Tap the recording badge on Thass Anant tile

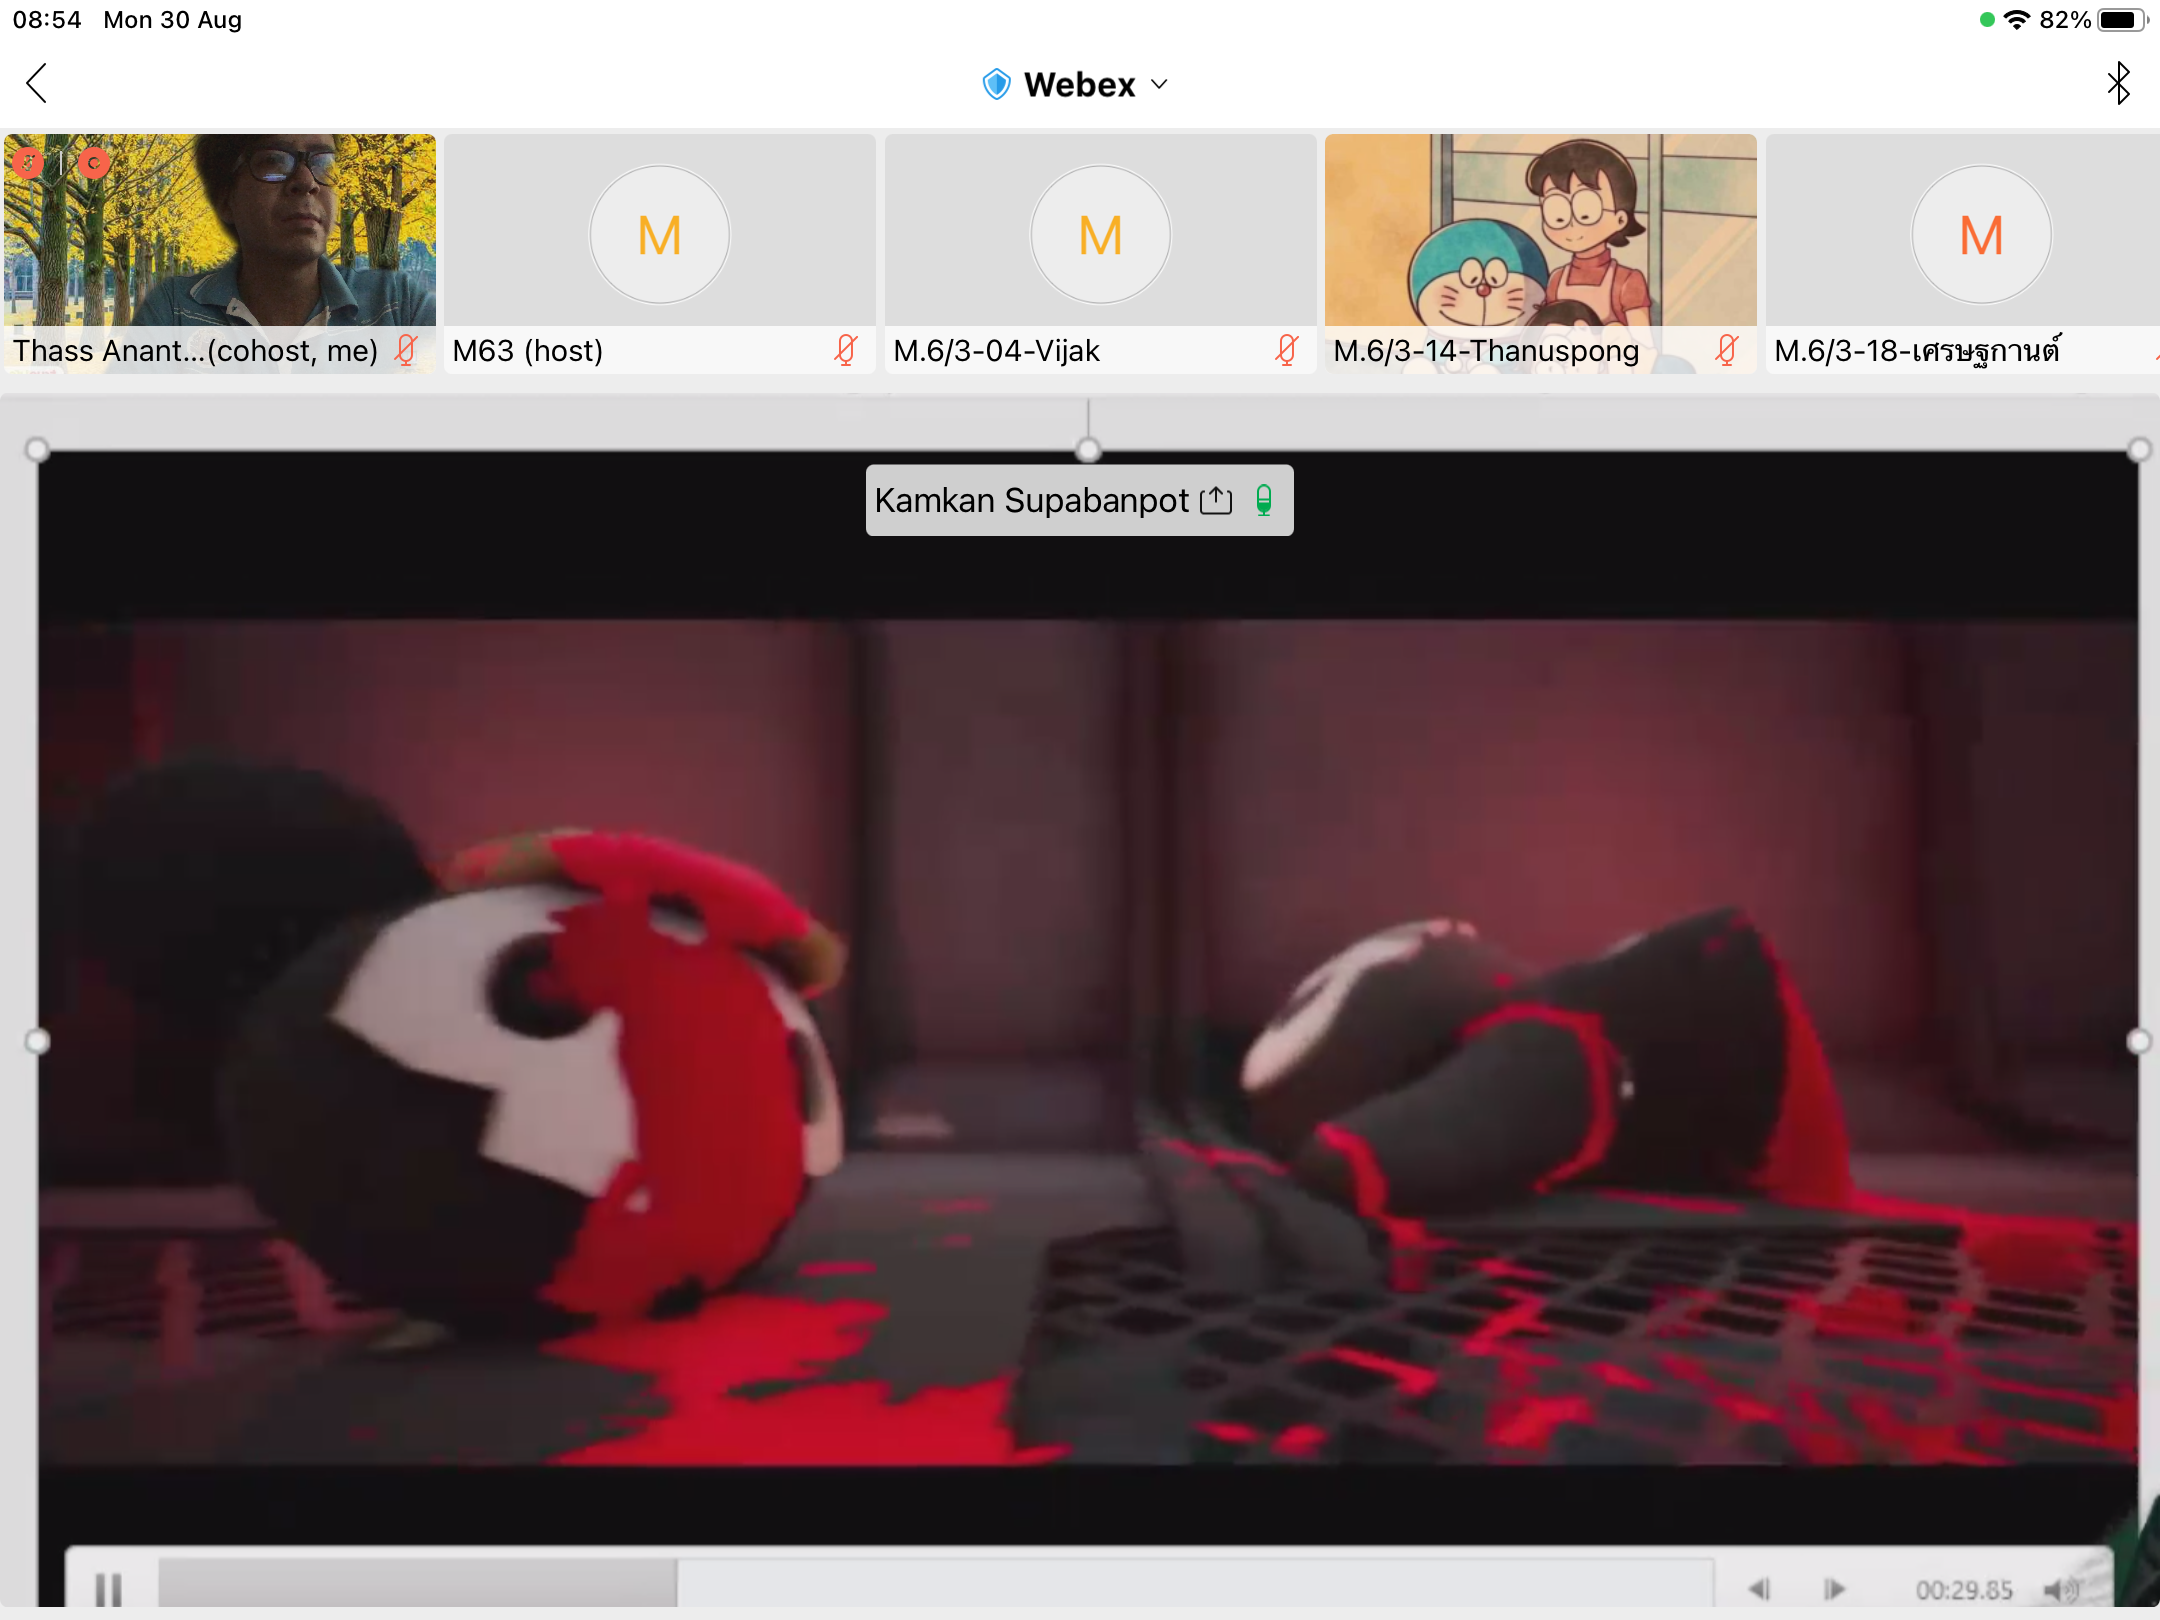point(94,162)
